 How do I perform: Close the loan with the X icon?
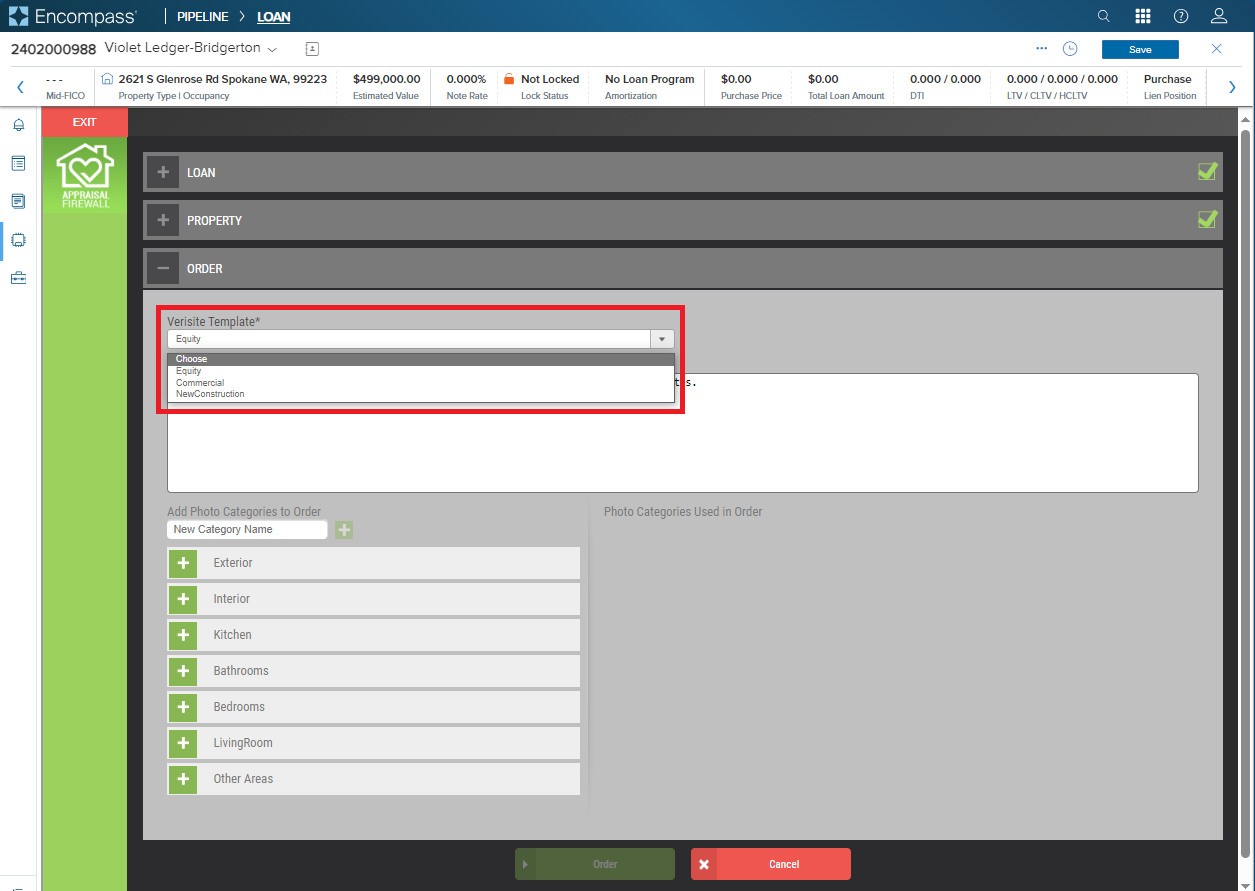[1217, 49]
